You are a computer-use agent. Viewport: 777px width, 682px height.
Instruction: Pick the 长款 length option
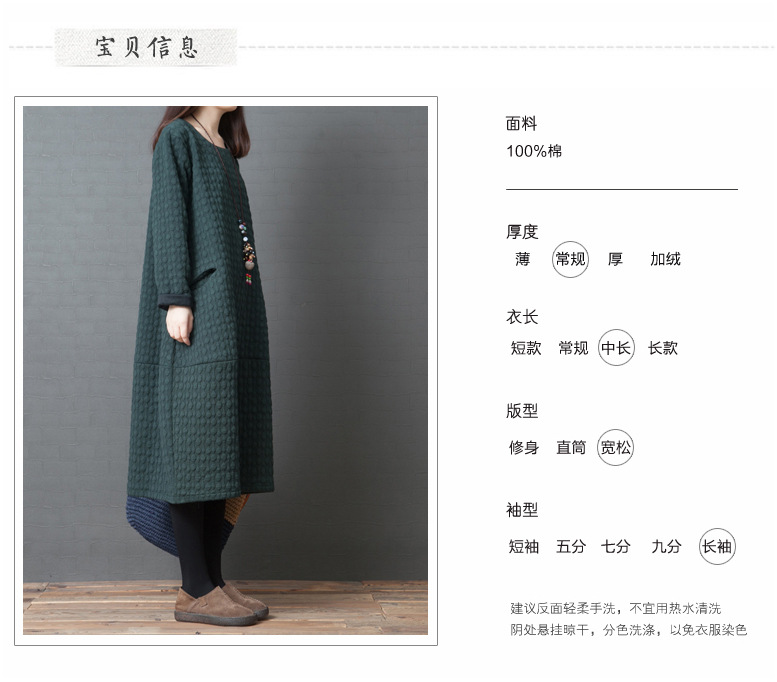click(663, 348)
